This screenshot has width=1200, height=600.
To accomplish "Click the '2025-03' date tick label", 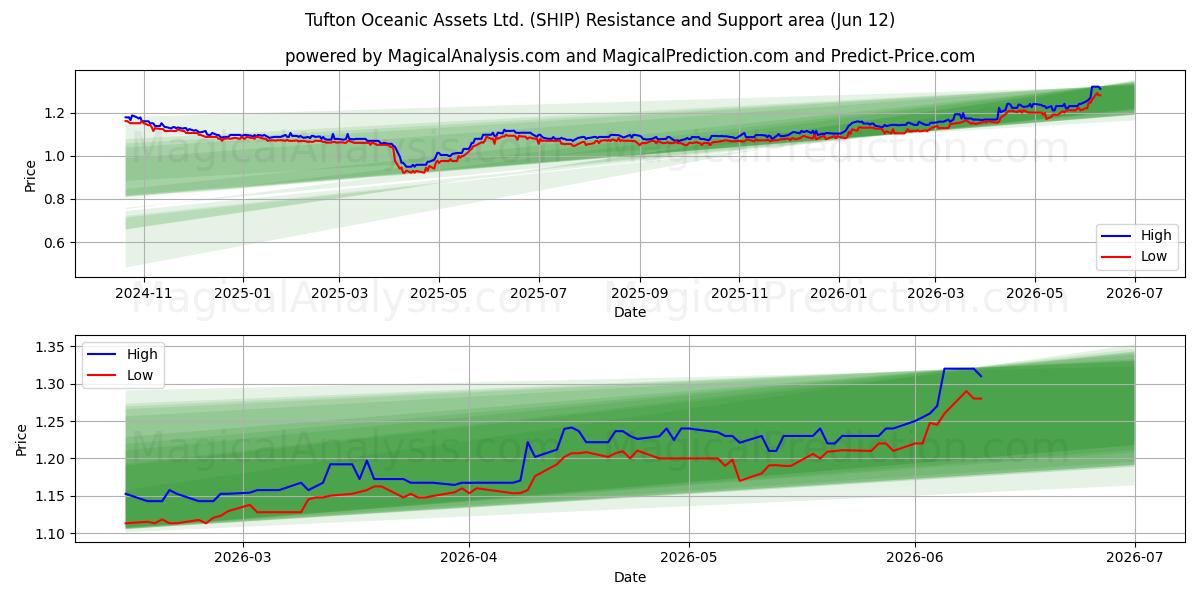I will pos(339,294).
